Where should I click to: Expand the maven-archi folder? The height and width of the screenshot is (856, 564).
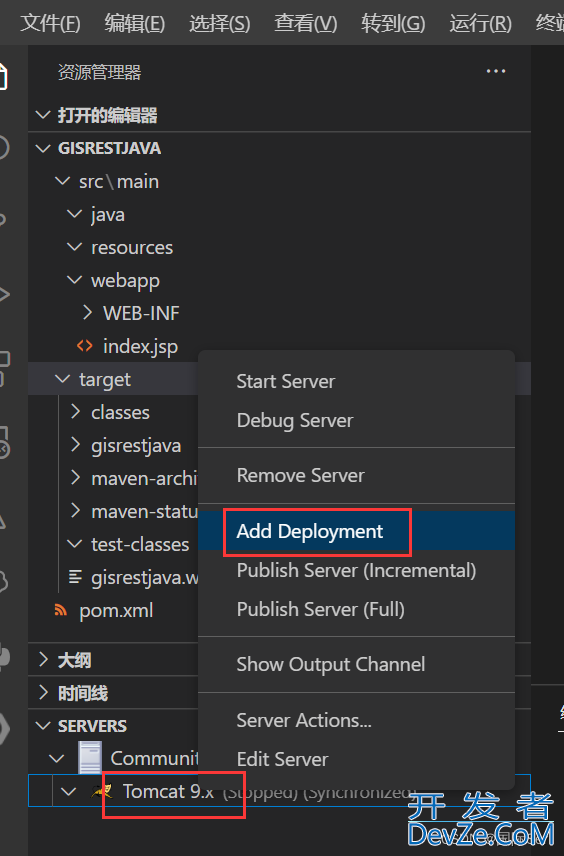pyautogui.click(x=75, y=478)
